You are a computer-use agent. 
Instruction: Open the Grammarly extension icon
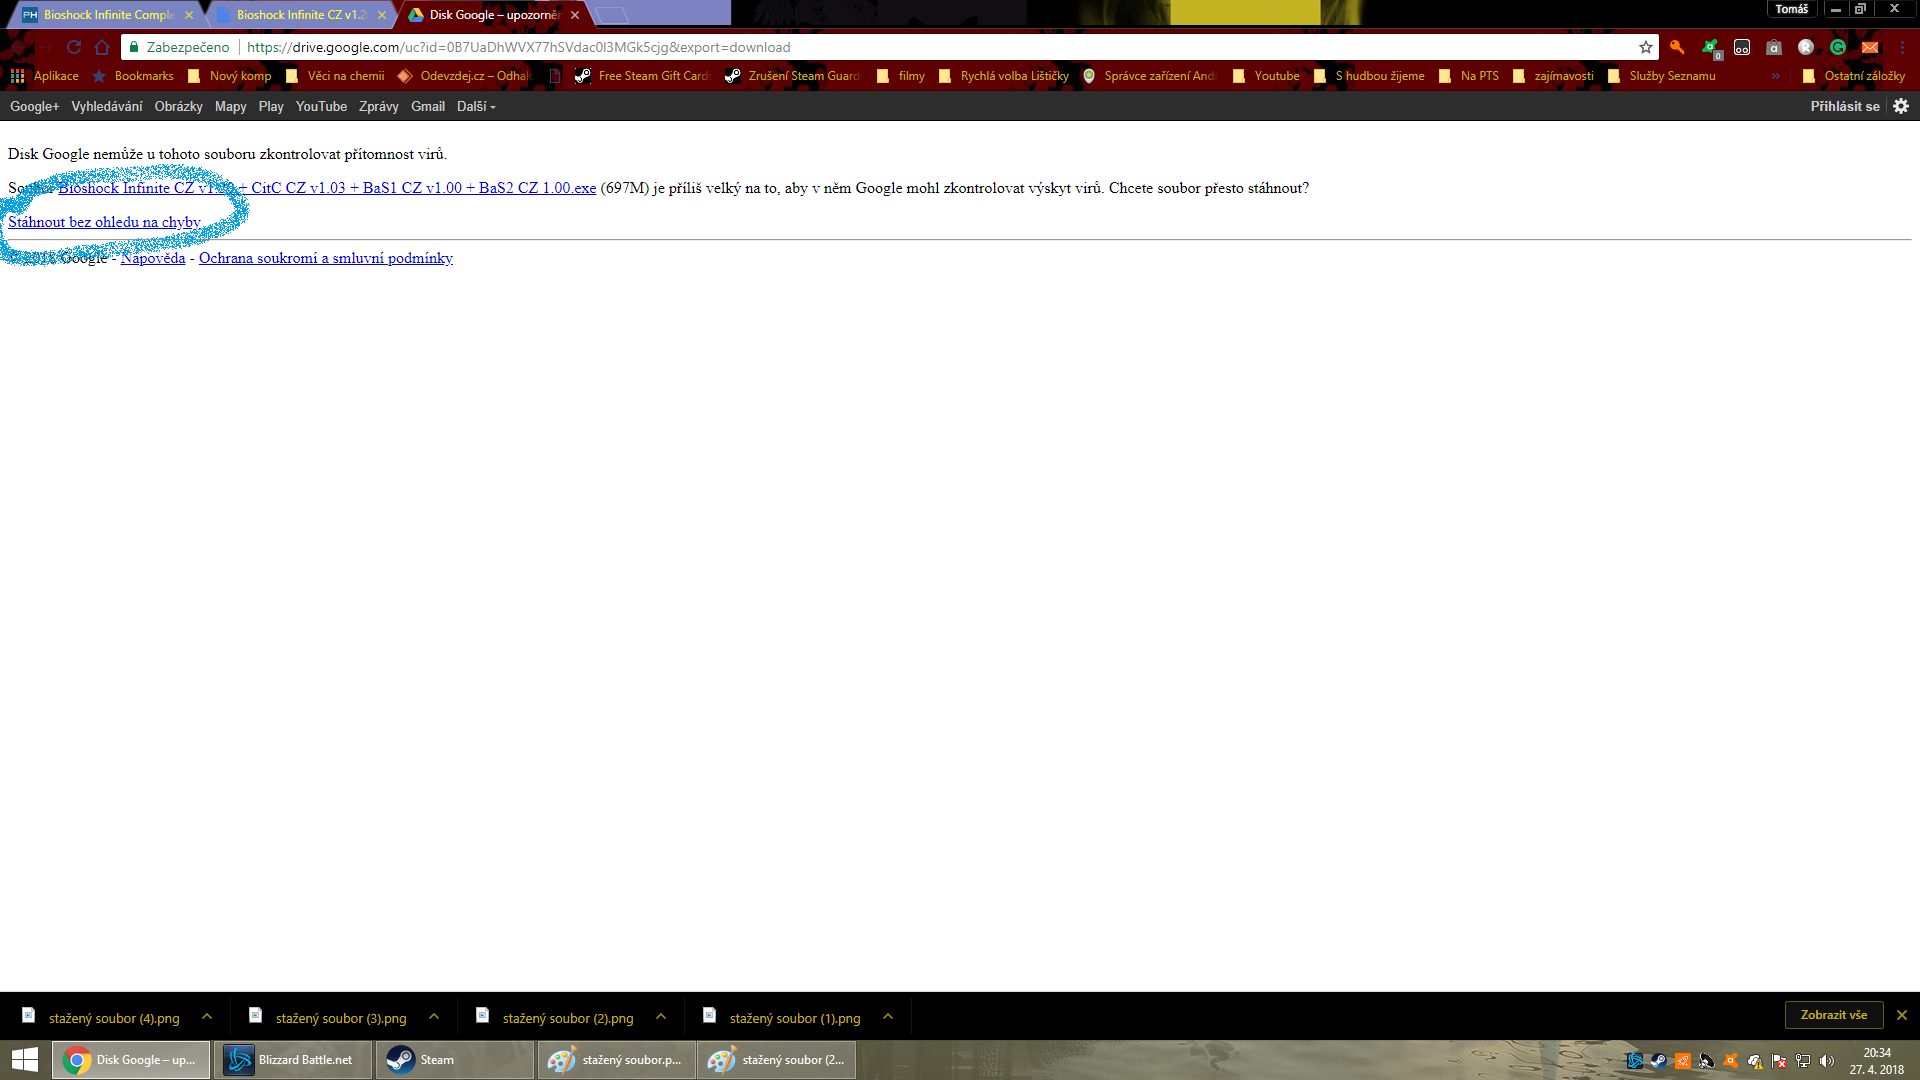pos(1838,47)
